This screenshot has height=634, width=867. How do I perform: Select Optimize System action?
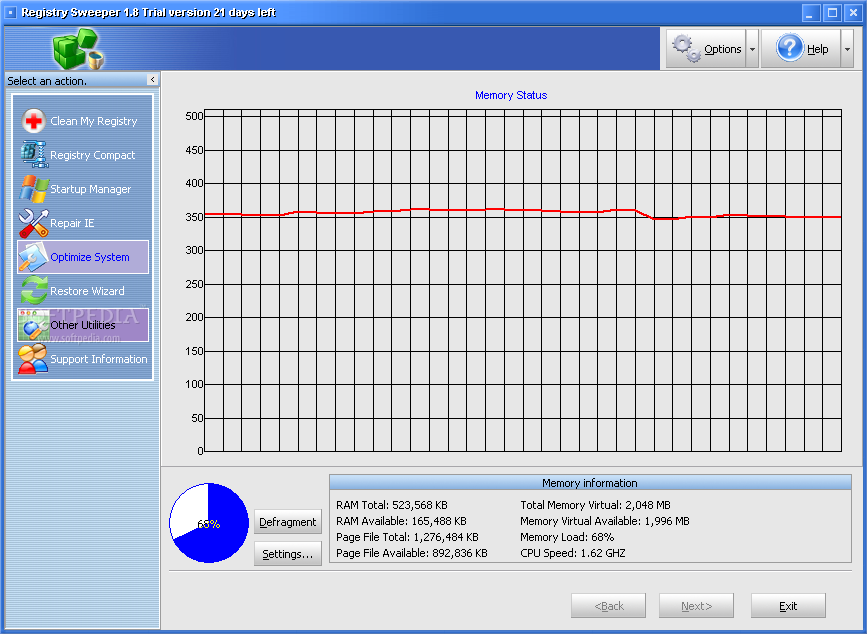pyautogui.click(x=83, y=257)
